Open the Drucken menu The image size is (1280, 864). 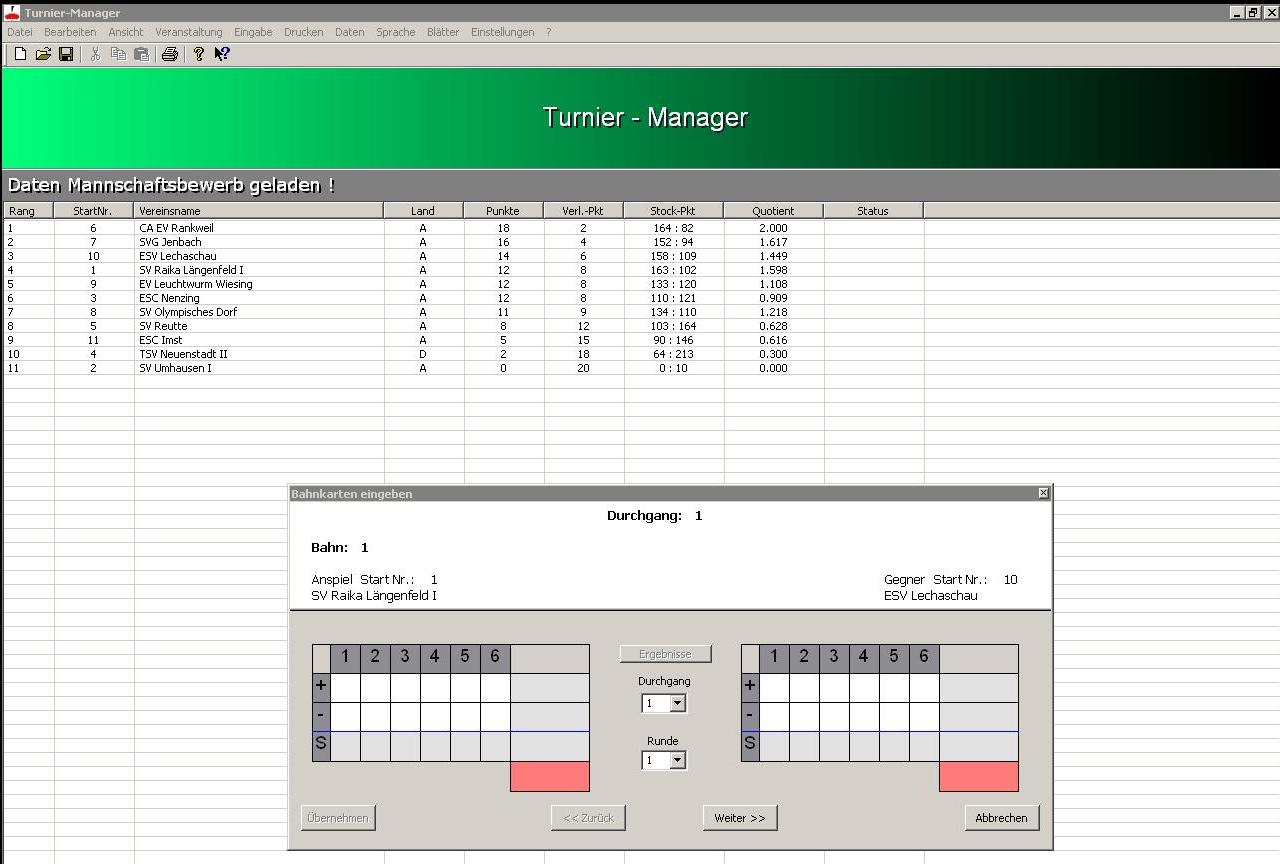coord(304,32)
